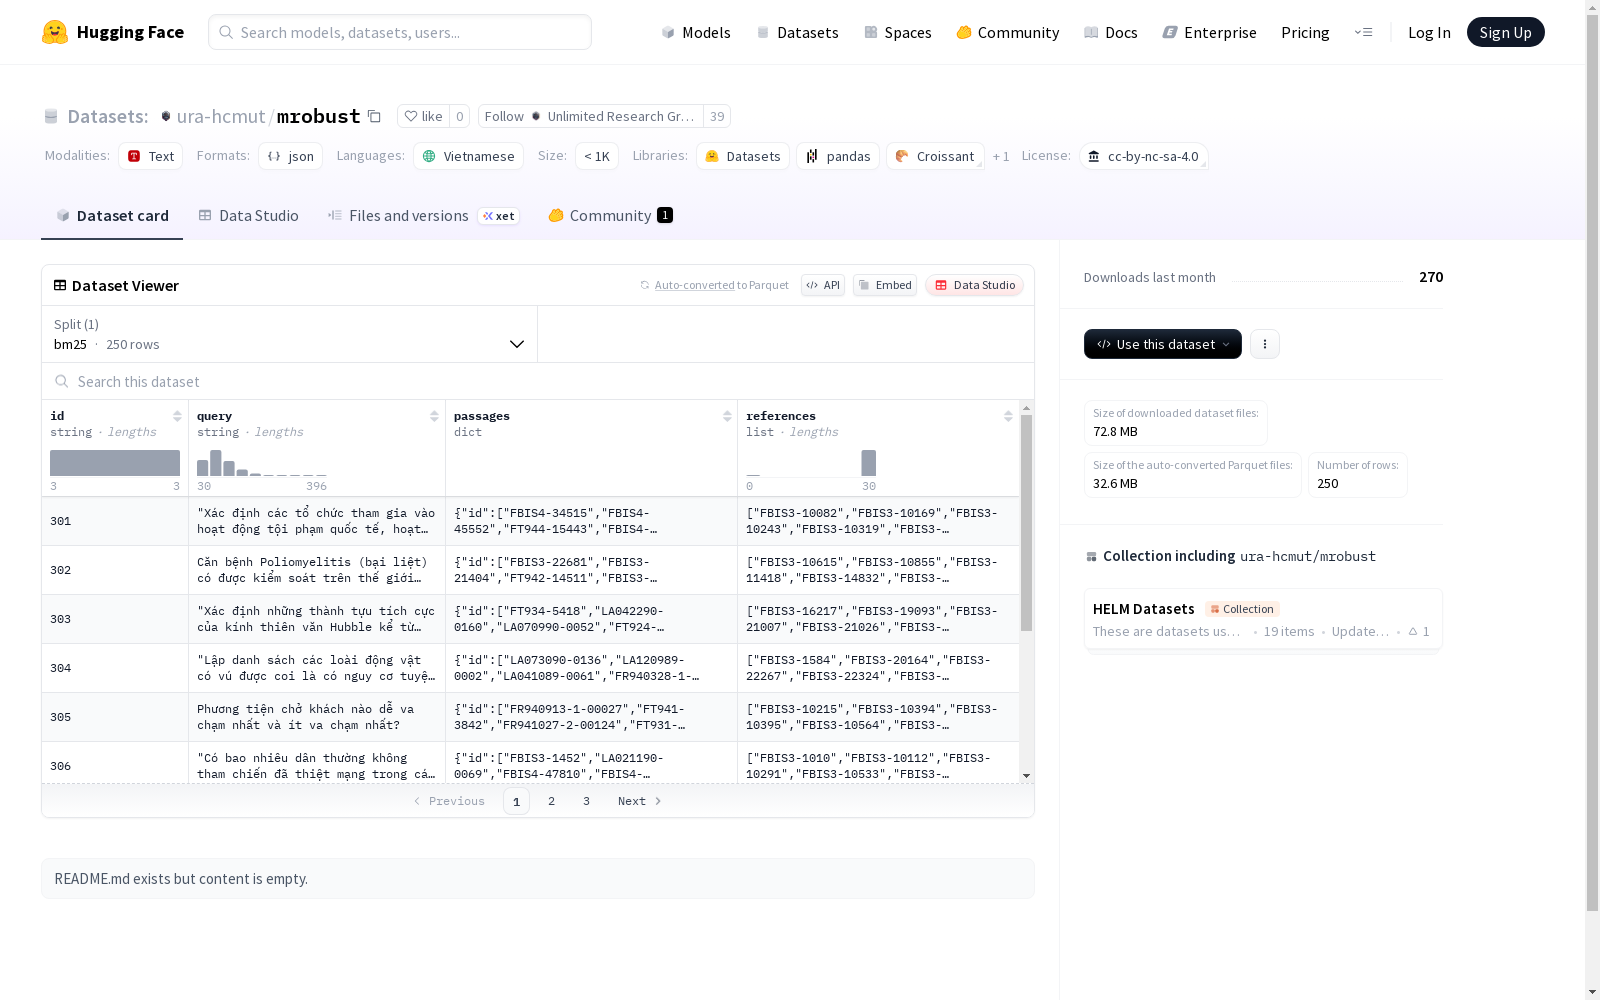Screen dimensions: 1600x1000
Task: Show the +1 more libraries
Action: (1001, 156)
